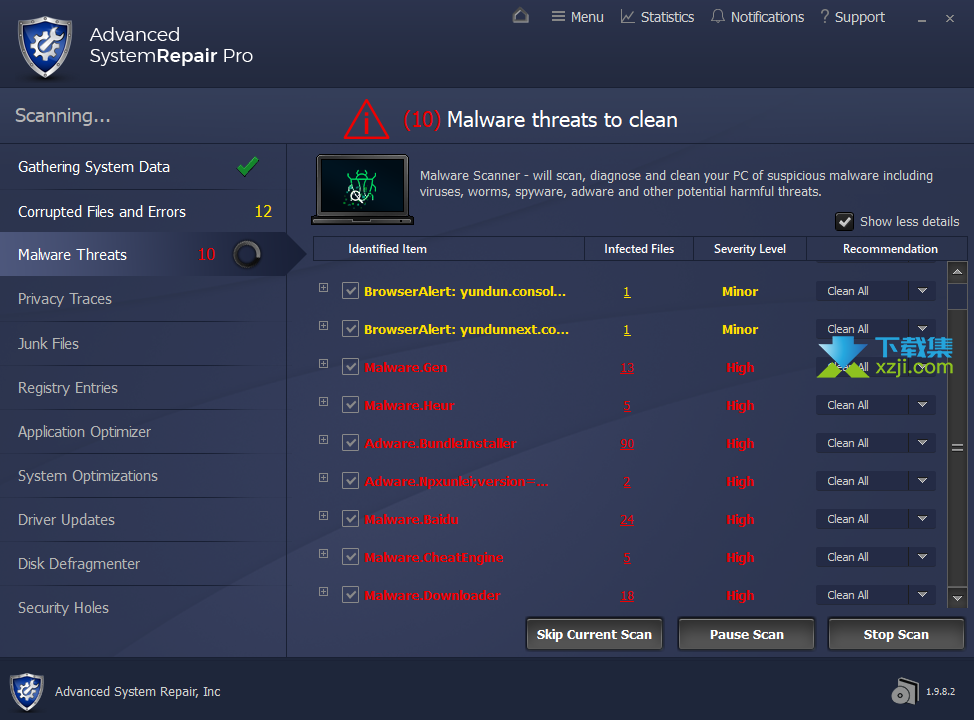Open the Support help item

pos(852,17)
